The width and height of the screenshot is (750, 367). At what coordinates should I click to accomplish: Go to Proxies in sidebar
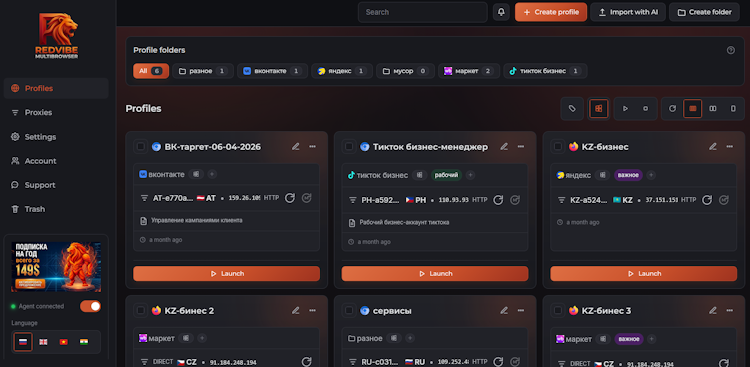point(56,112)
